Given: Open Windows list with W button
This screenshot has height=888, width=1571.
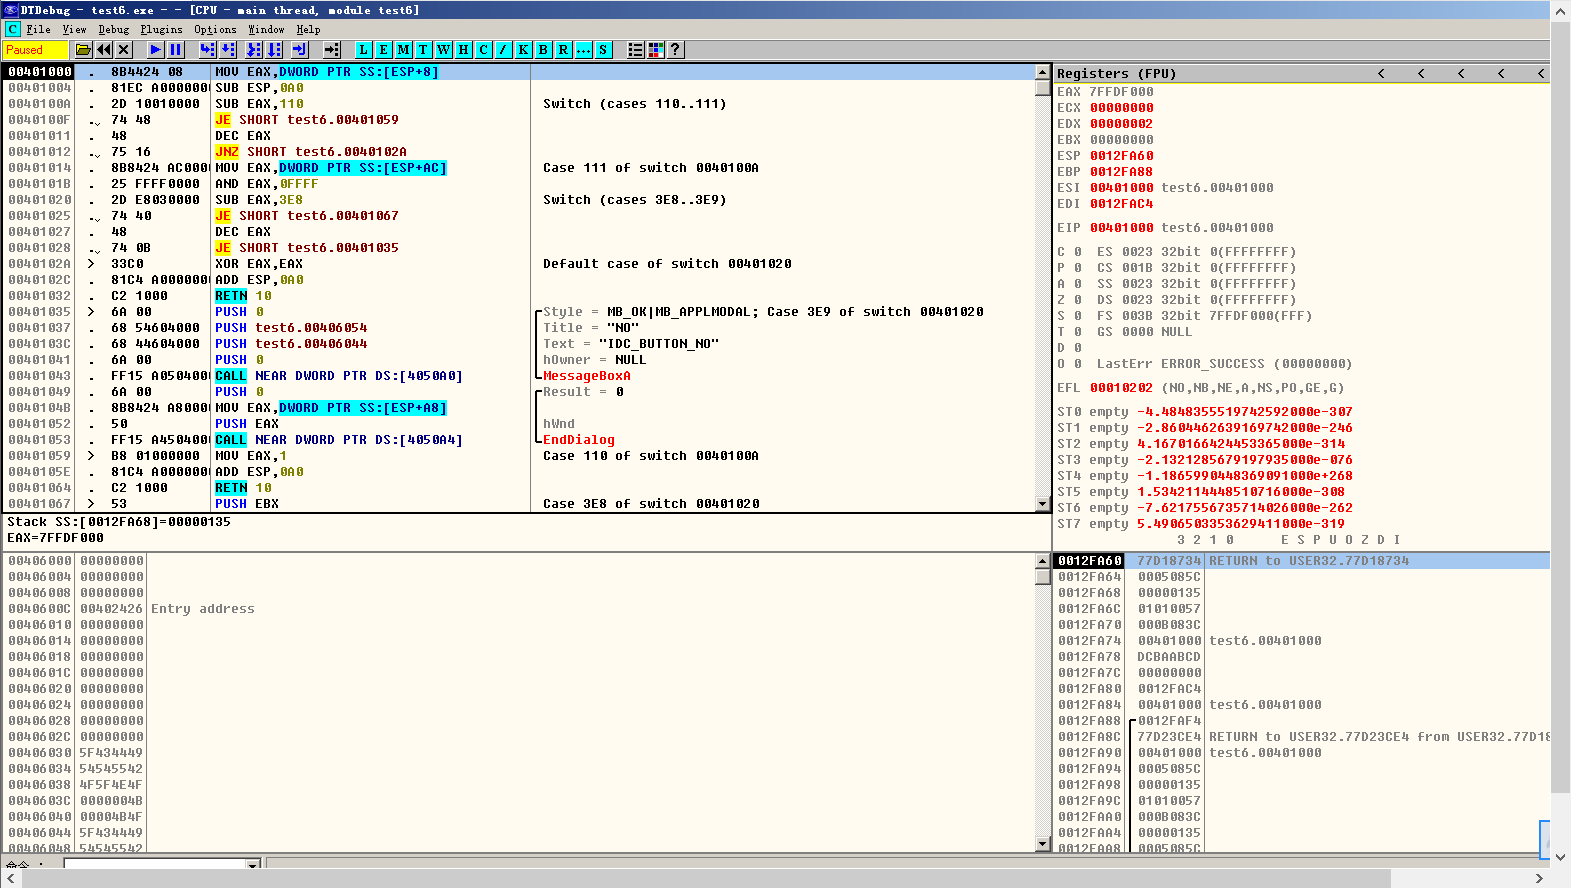Looking at the screenshot, I should (x=444, y=50).
